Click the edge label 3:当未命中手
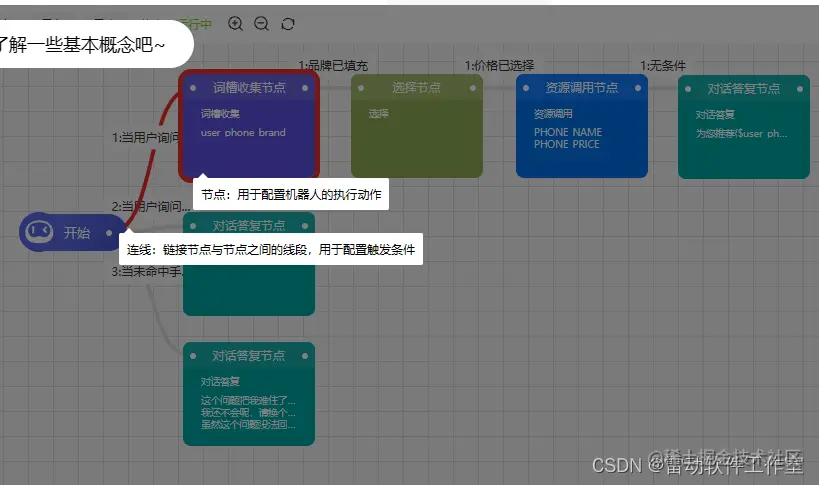 (147, 271)
